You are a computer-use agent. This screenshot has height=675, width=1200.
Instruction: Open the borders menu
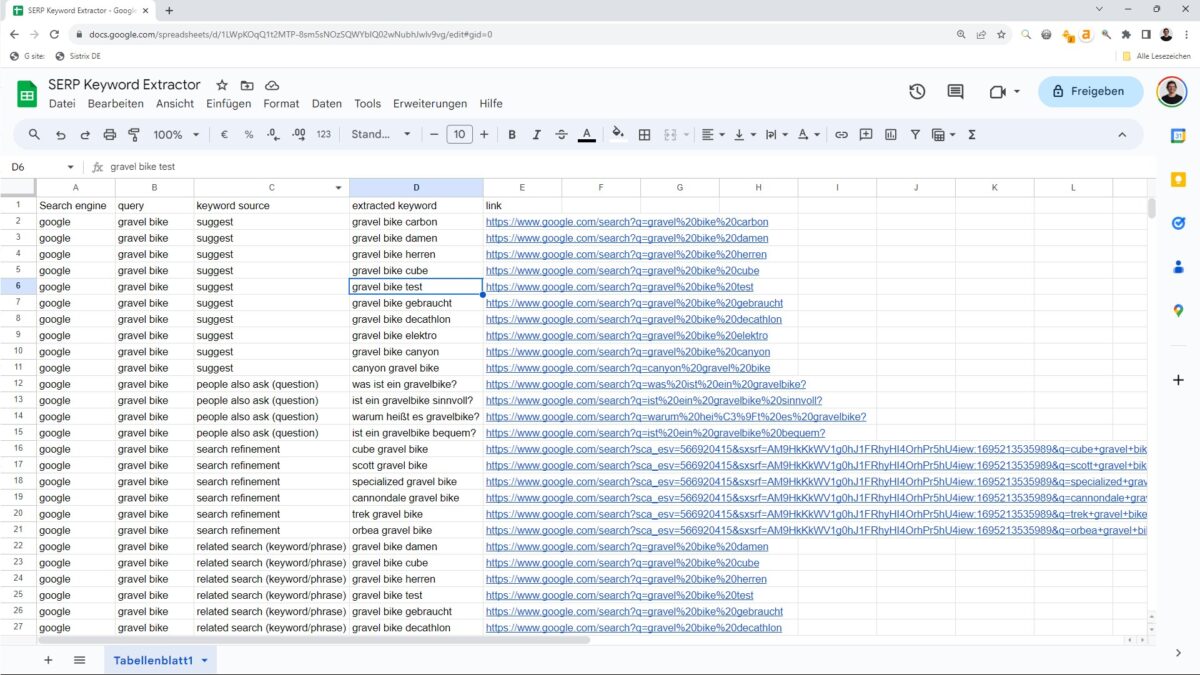pos(645,134)
